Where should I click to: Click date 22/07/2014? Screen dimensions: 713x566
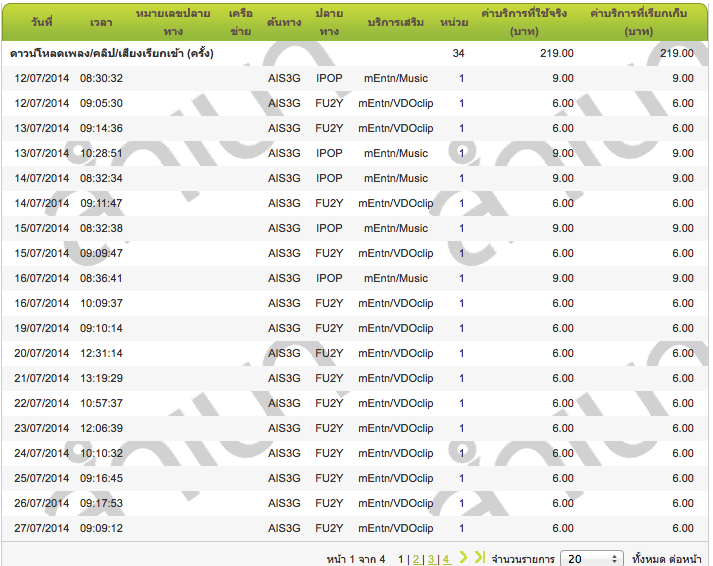pyautogui.click(x=41, y=403)
